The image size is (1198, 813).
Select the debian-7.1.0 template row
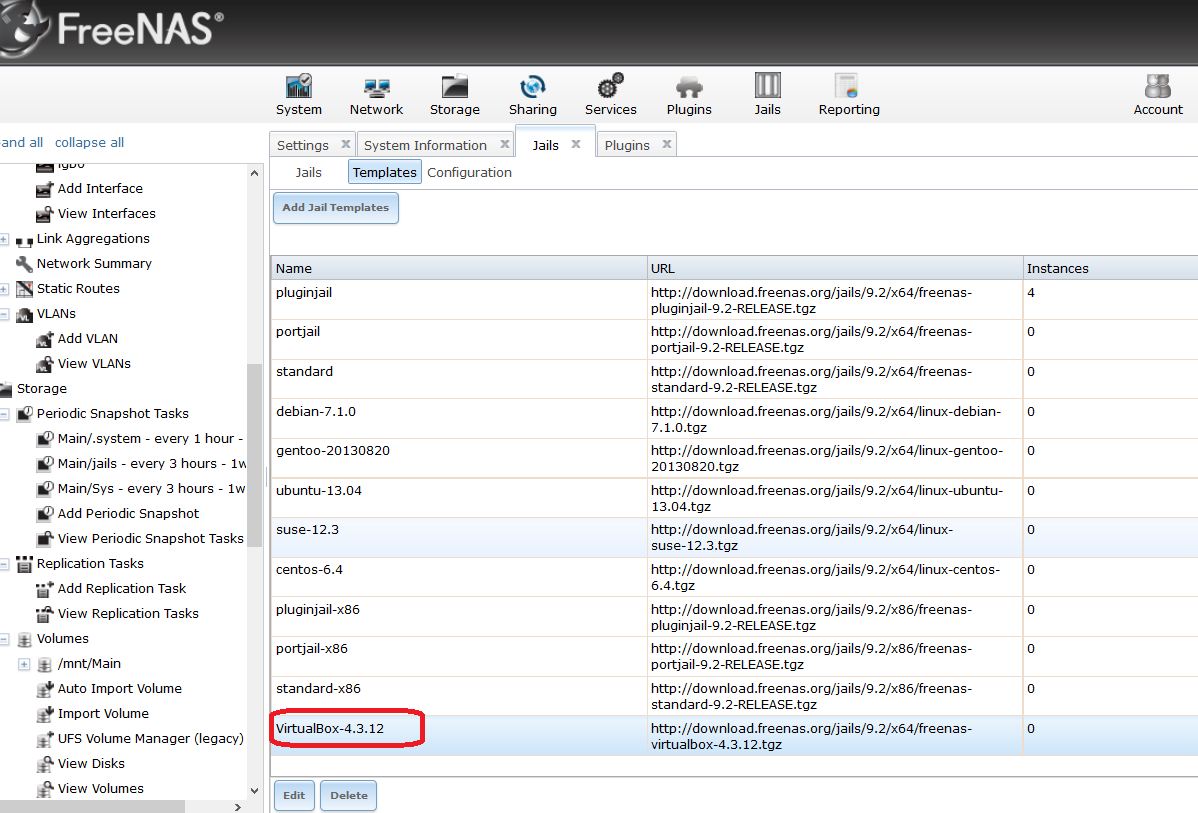734,419
